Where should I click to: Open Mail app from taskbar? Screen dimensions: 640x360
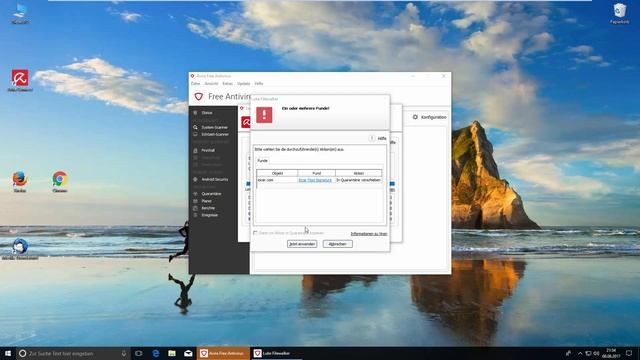click(x=188, y=353)
